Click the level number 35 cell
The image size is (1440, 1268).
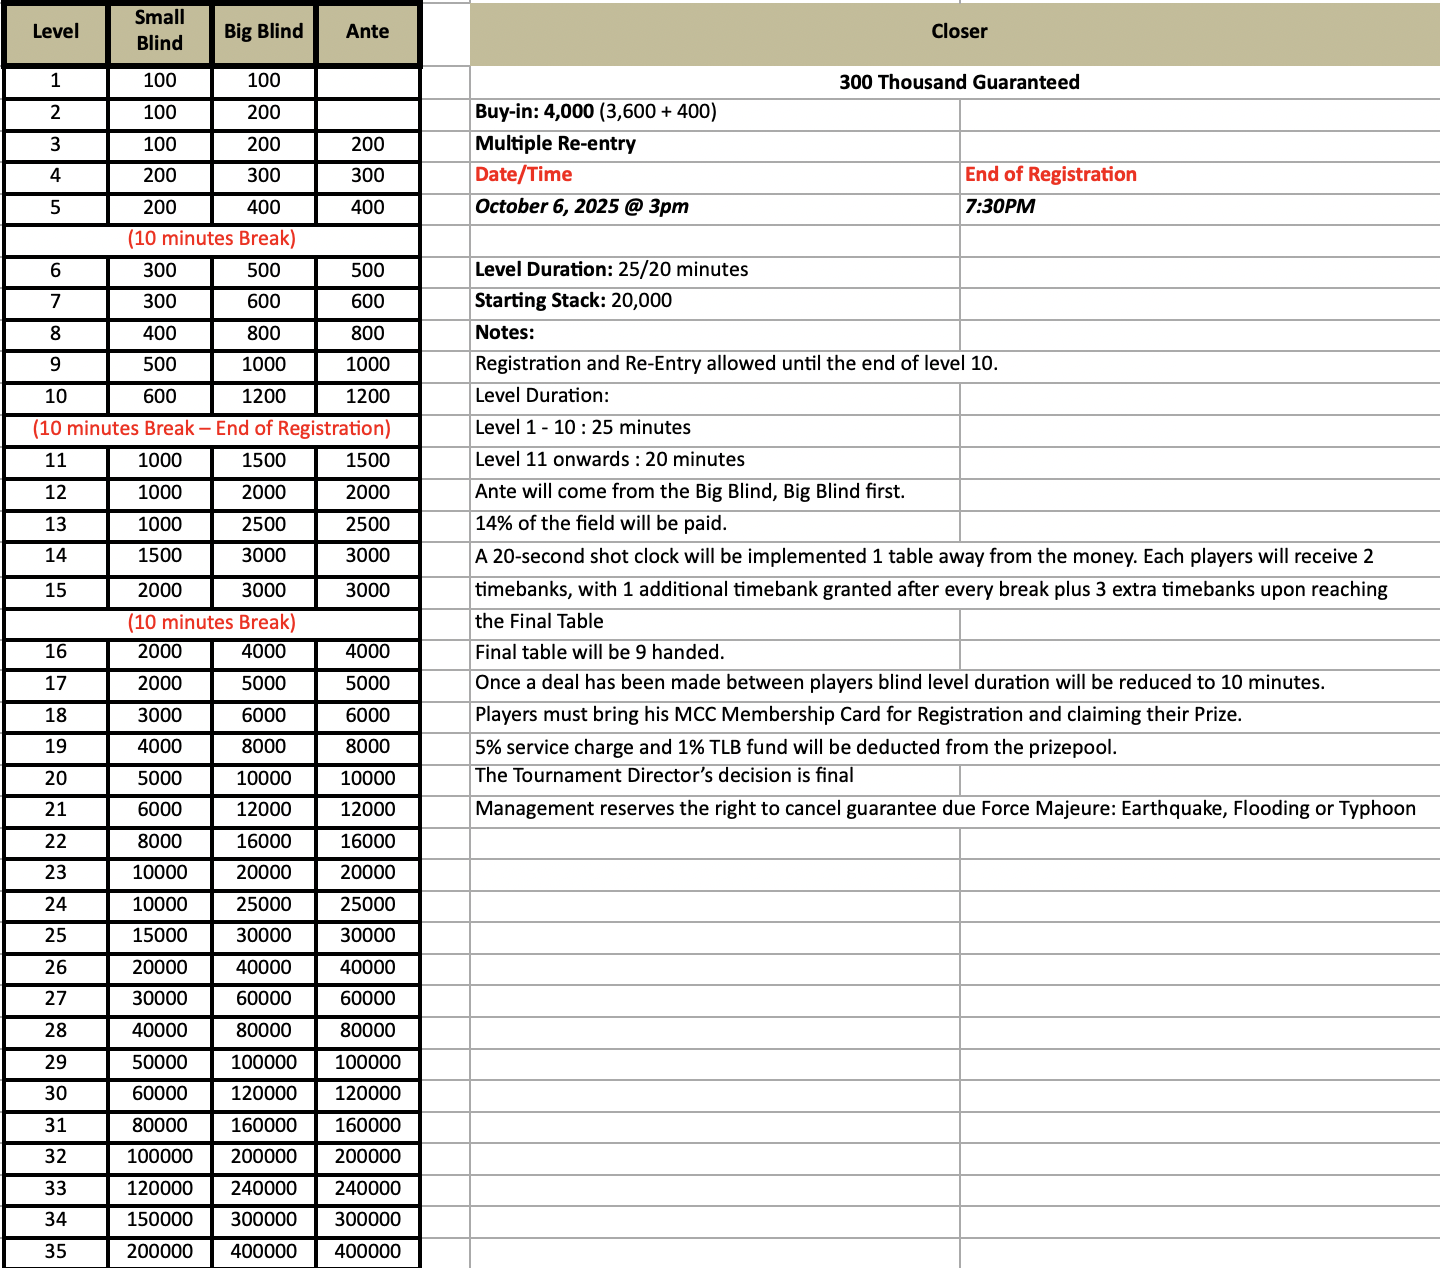coord(56,1252)
